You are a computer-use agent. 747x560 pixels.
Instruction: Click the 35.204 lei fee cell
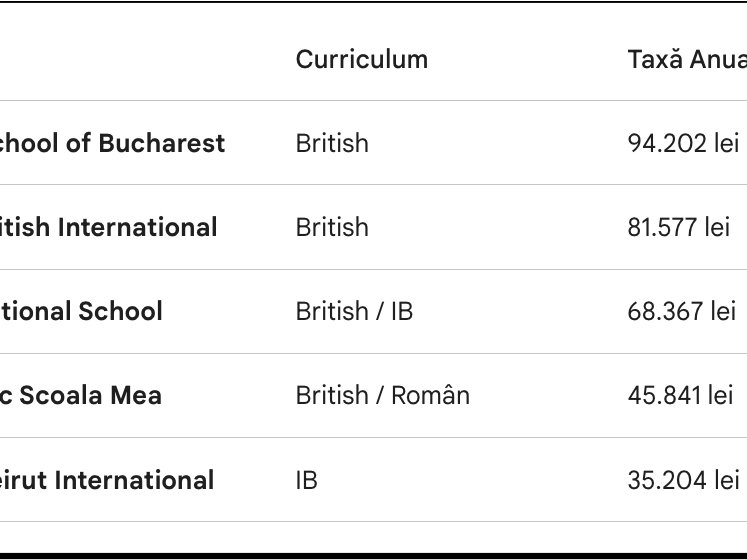(683, 480)
